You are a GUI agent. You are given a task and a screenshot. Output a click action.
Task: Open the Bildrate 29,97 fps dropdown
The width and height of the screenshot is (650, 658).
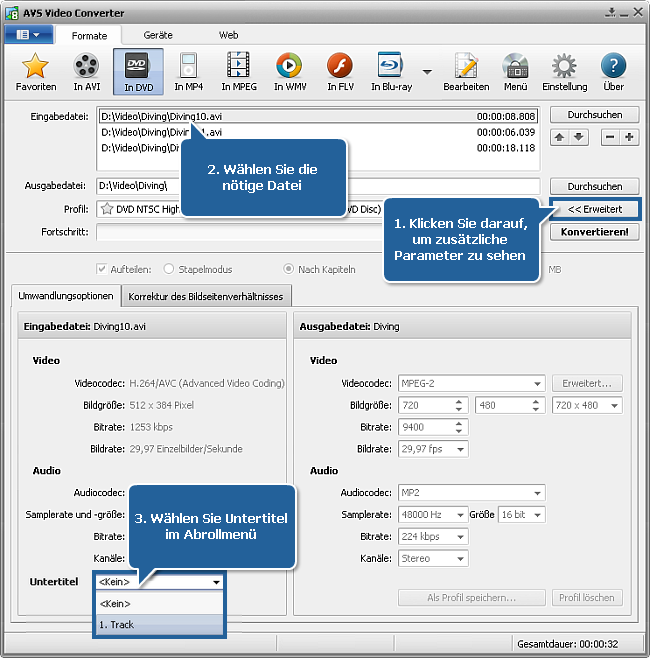point(433,449)
